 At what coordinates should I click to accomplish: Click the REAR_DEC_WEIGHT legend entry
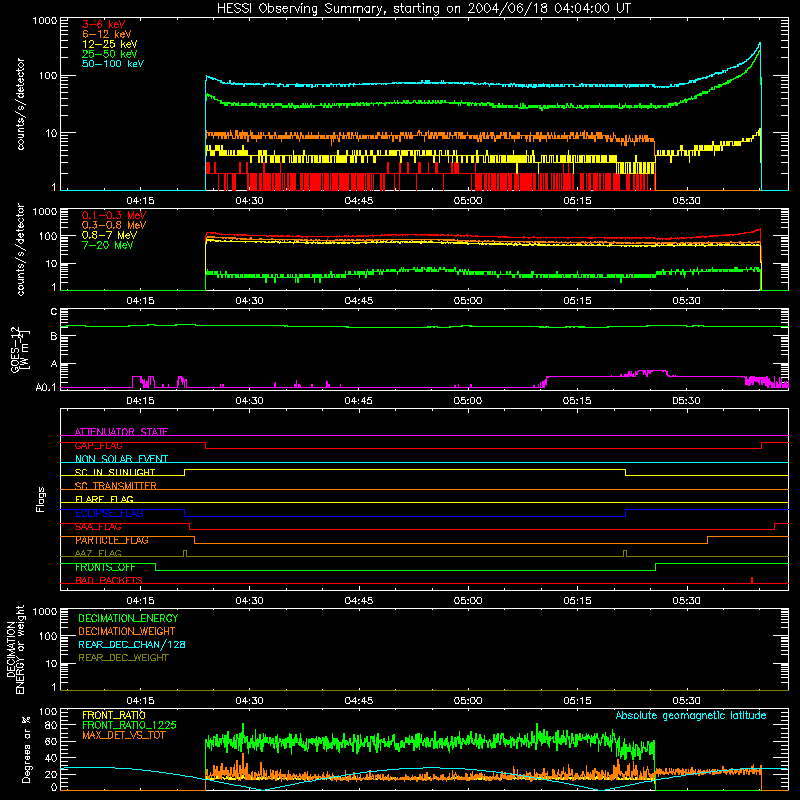click(123, 658)
